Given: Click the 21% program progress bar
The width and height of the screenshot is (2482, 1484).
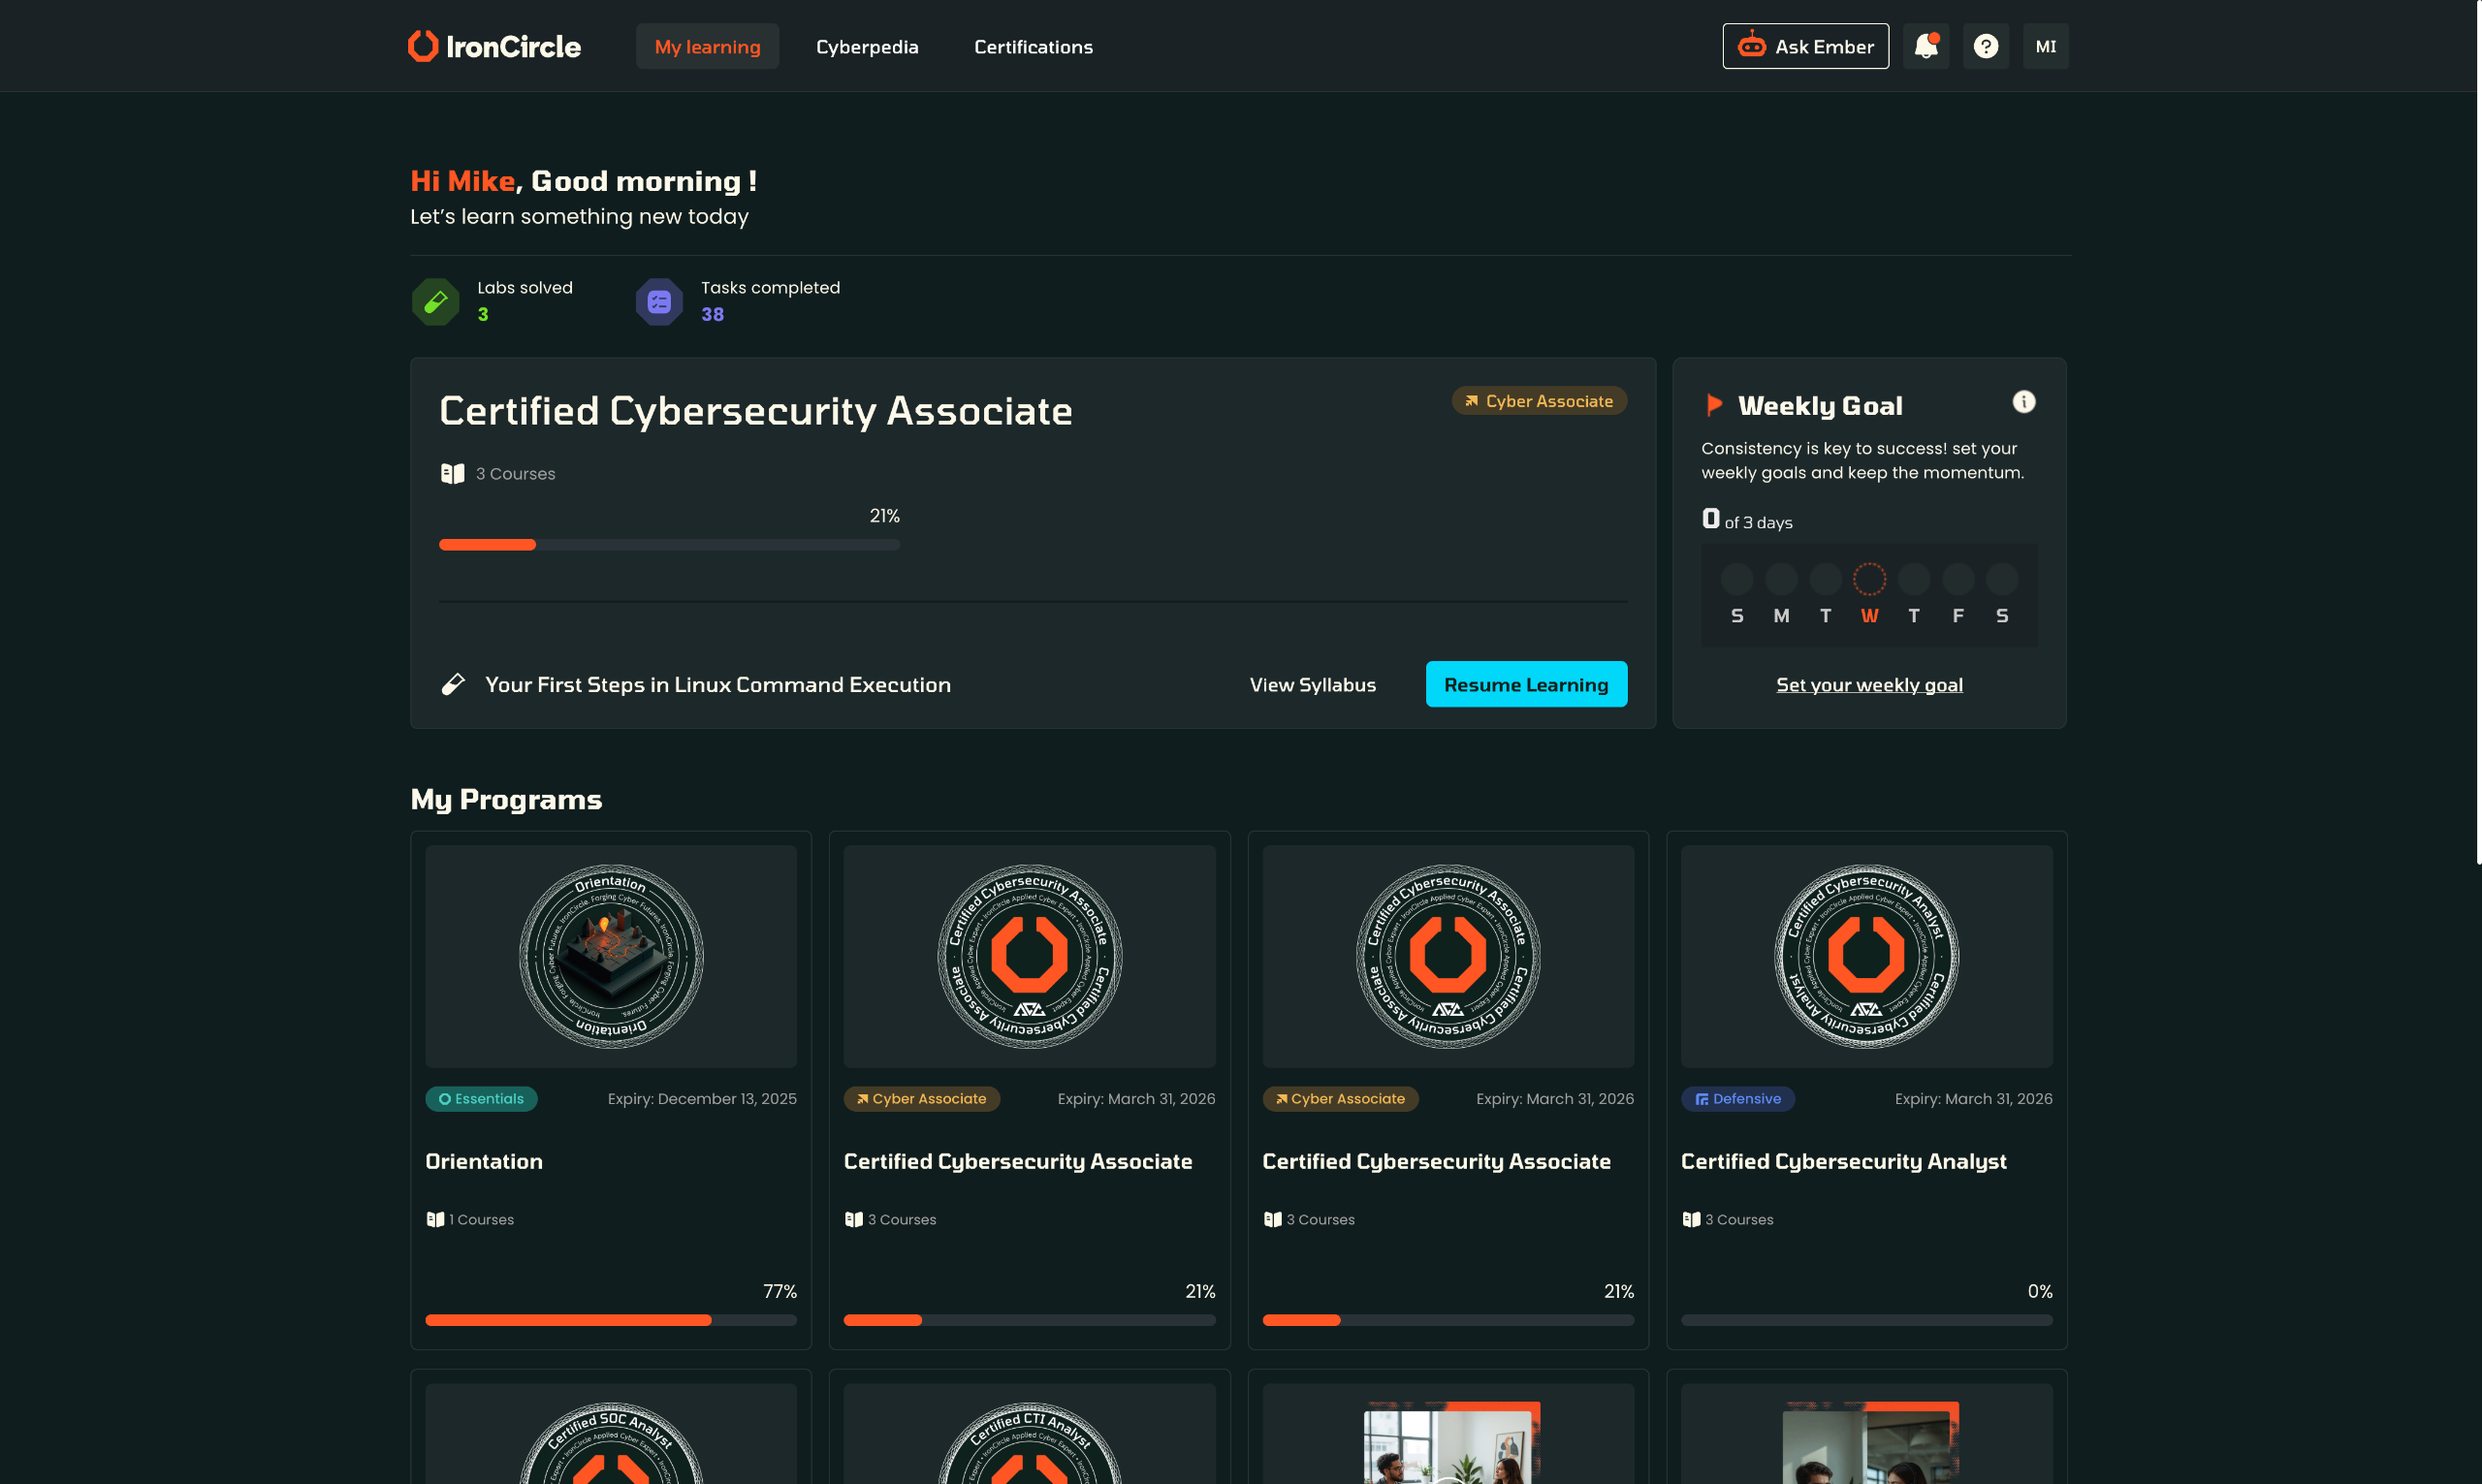Looking at the screenshot, I should coord(669,545).
